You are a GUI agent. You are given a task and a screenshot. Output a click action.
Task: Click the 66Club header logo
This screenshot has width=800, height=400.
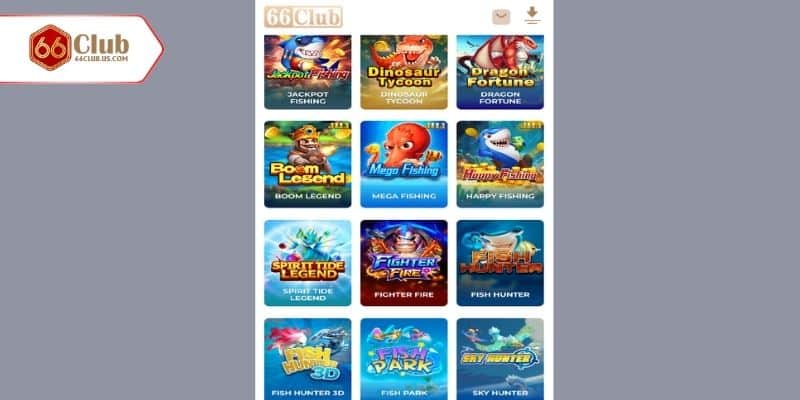tap(303, 17)
